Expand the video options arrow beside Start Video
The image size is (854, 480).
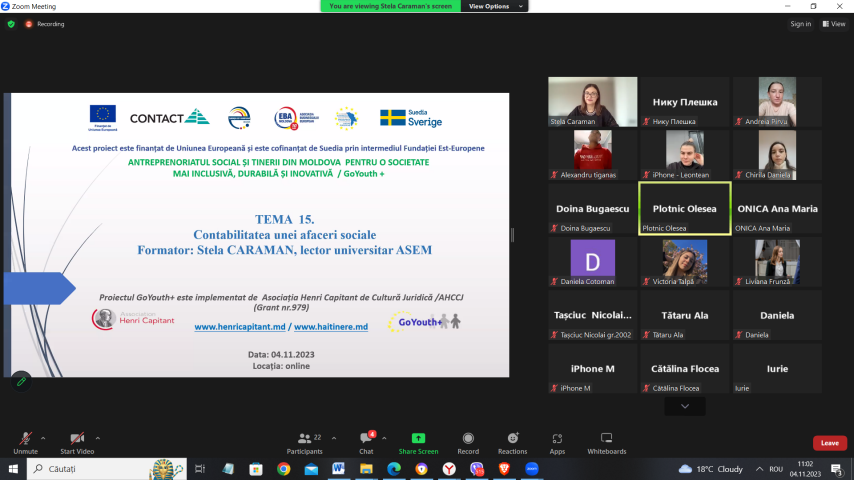[97, 438]
